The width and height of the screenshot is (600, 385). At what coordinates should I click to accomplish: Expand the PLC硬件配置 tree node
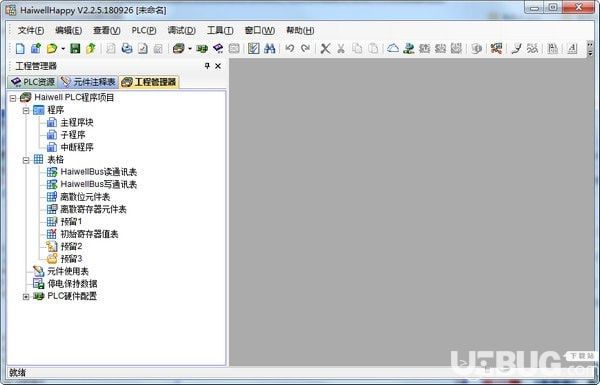pyautogui.click(x=26, y=297)
